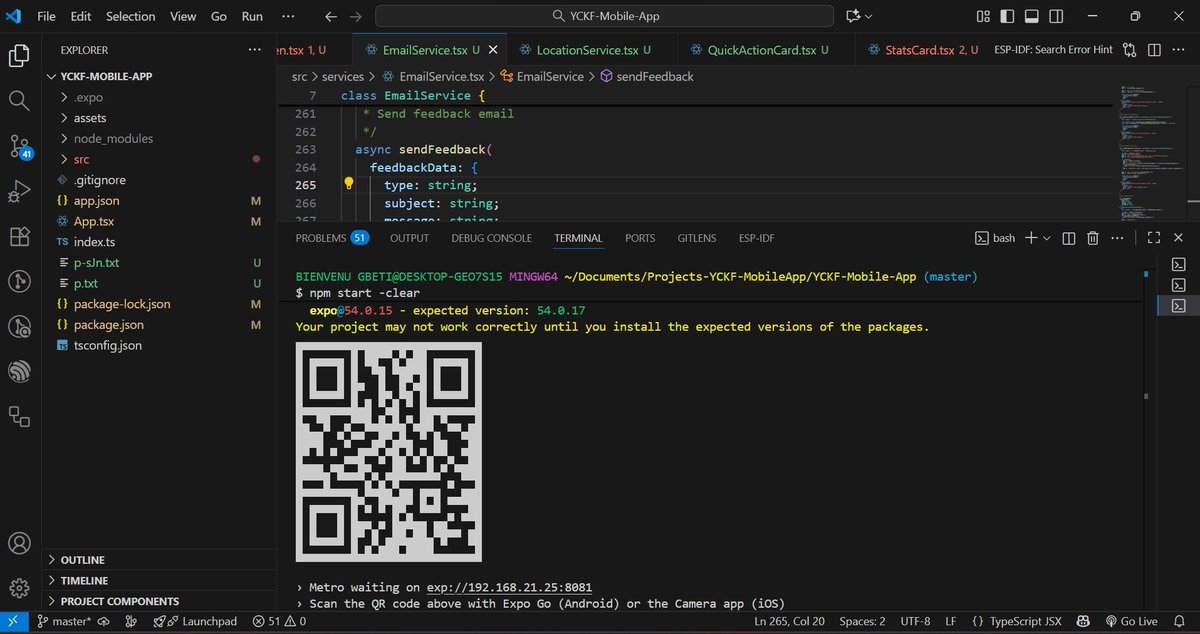Image resolution: width=1200 pixels, height=634 pixels.
Task: Open Compare Changes icon in editor toolbar
Action: 1130,50
